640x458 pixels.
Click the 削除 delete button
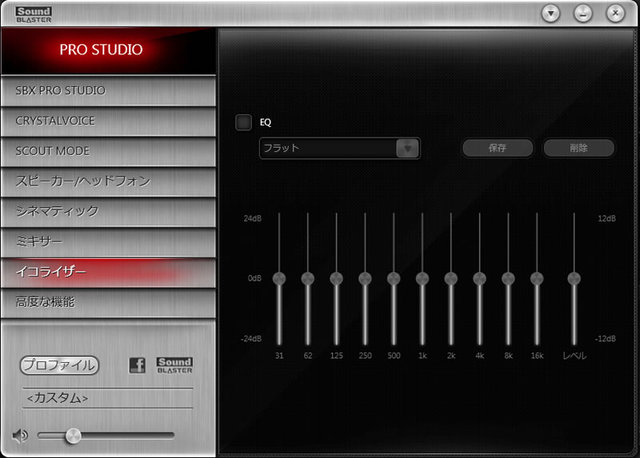[579, 148]
